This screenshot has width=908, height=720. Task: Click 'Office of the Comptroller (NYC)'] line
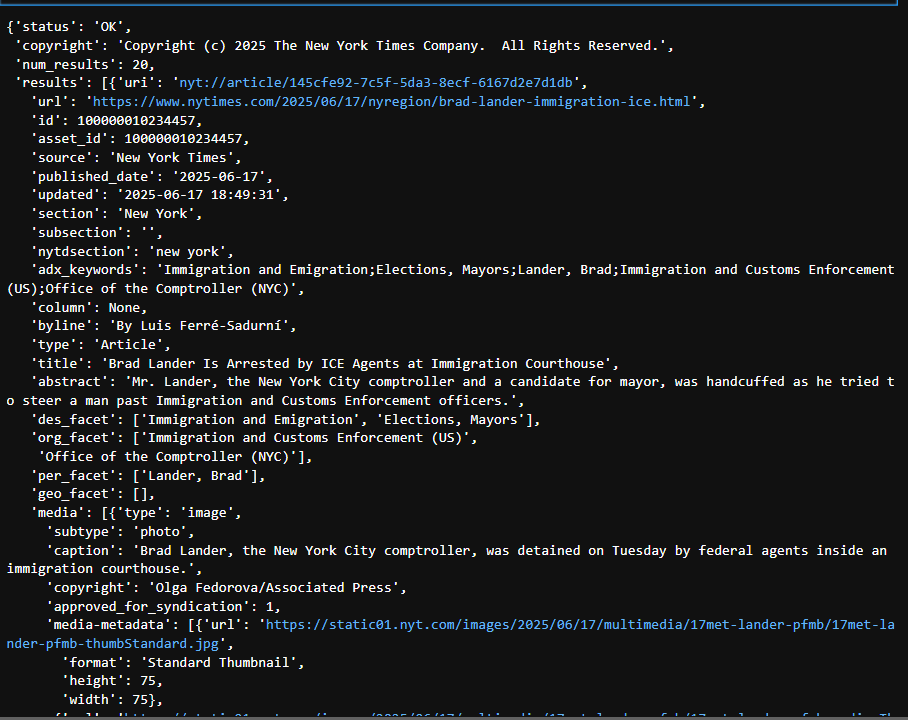point(175,457)
